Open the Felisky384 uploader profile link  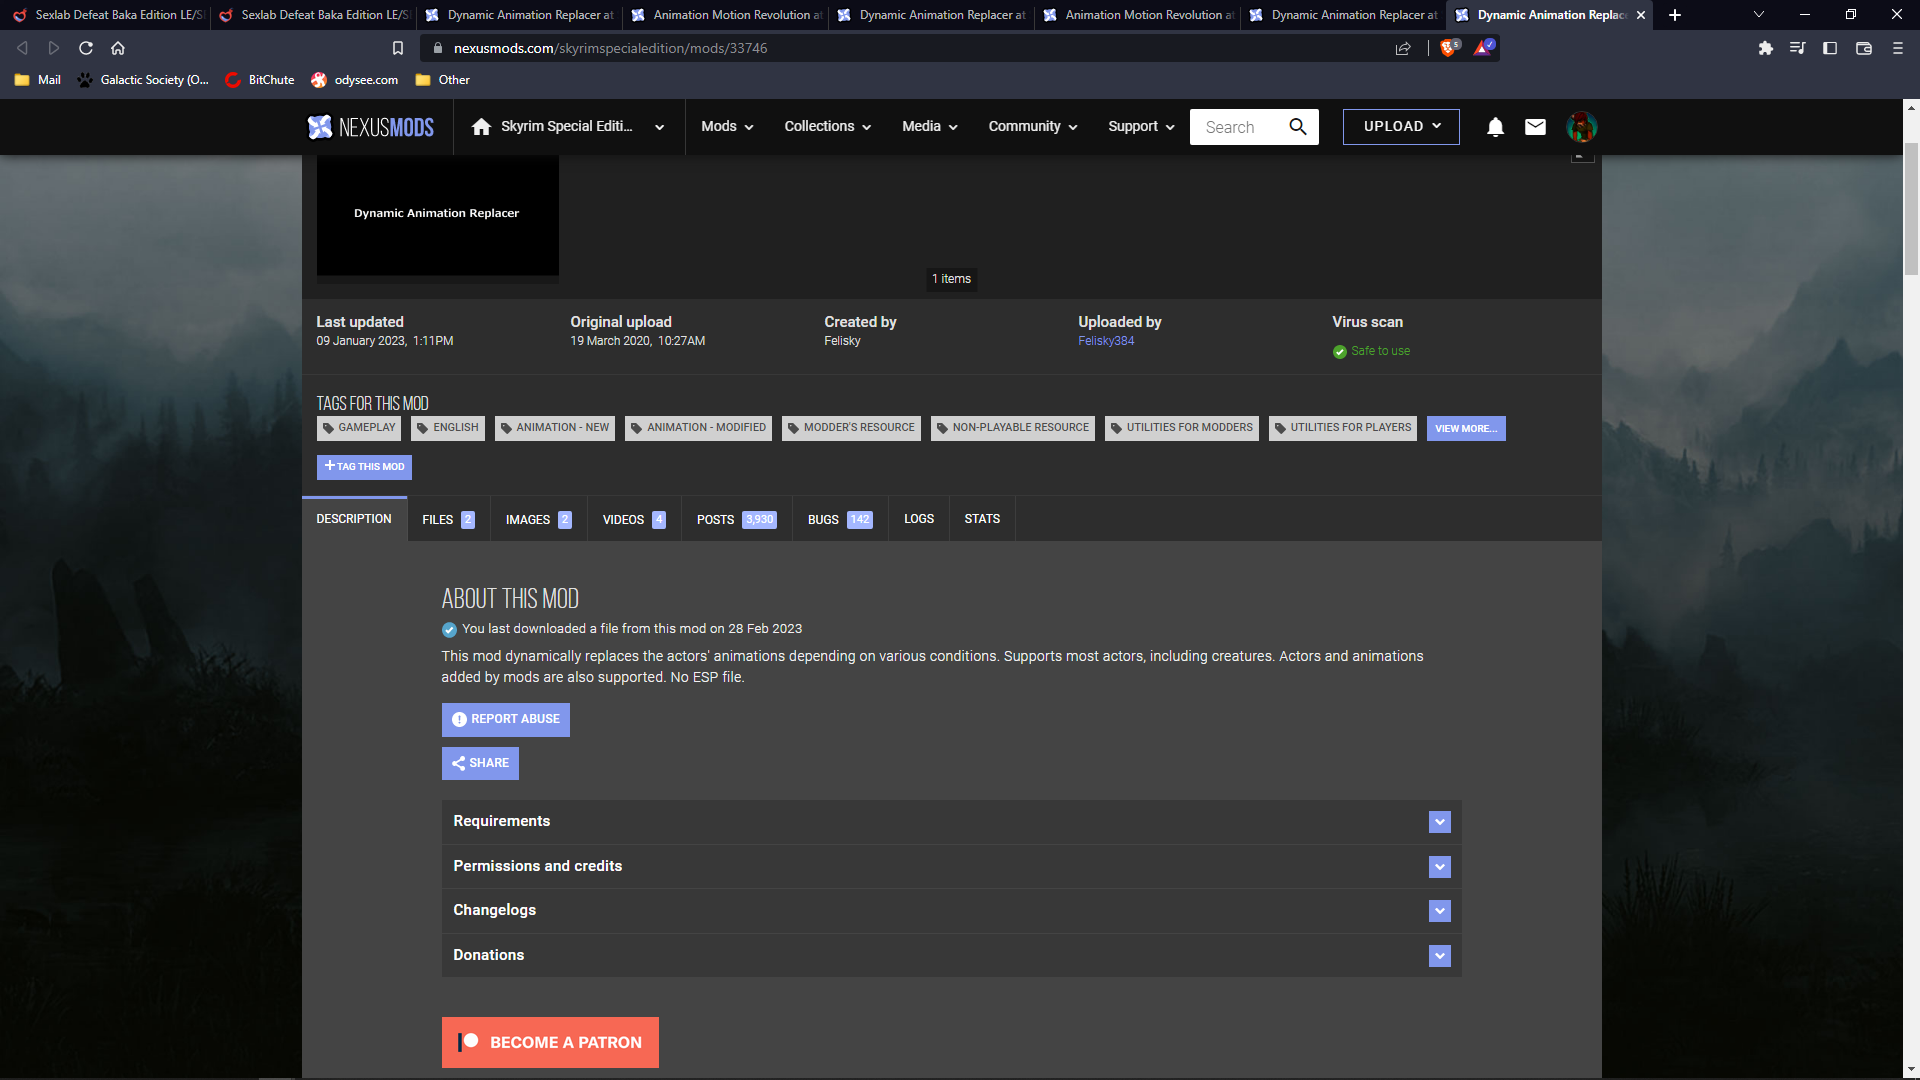click(1105, 340)
